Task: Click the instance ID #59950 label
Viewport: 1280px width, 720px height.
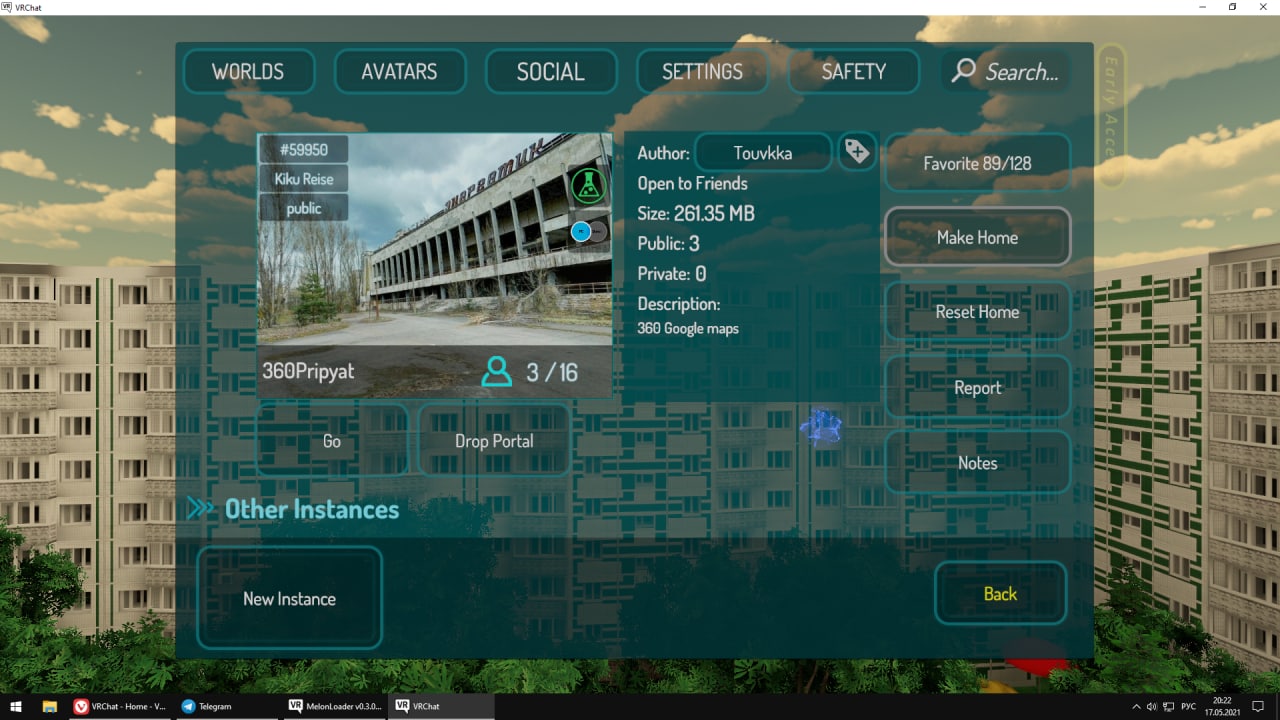Action: click(x=304, y=150)
